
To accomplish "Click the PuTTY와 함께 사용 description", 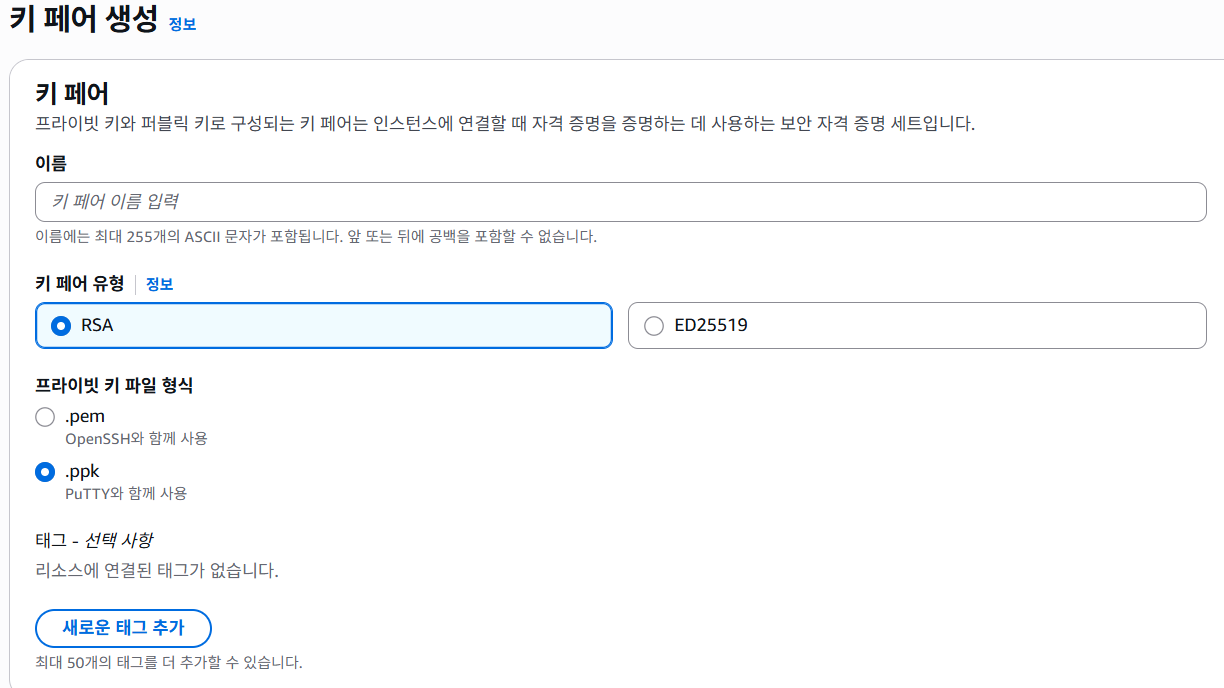I will (x=126, y=493).
